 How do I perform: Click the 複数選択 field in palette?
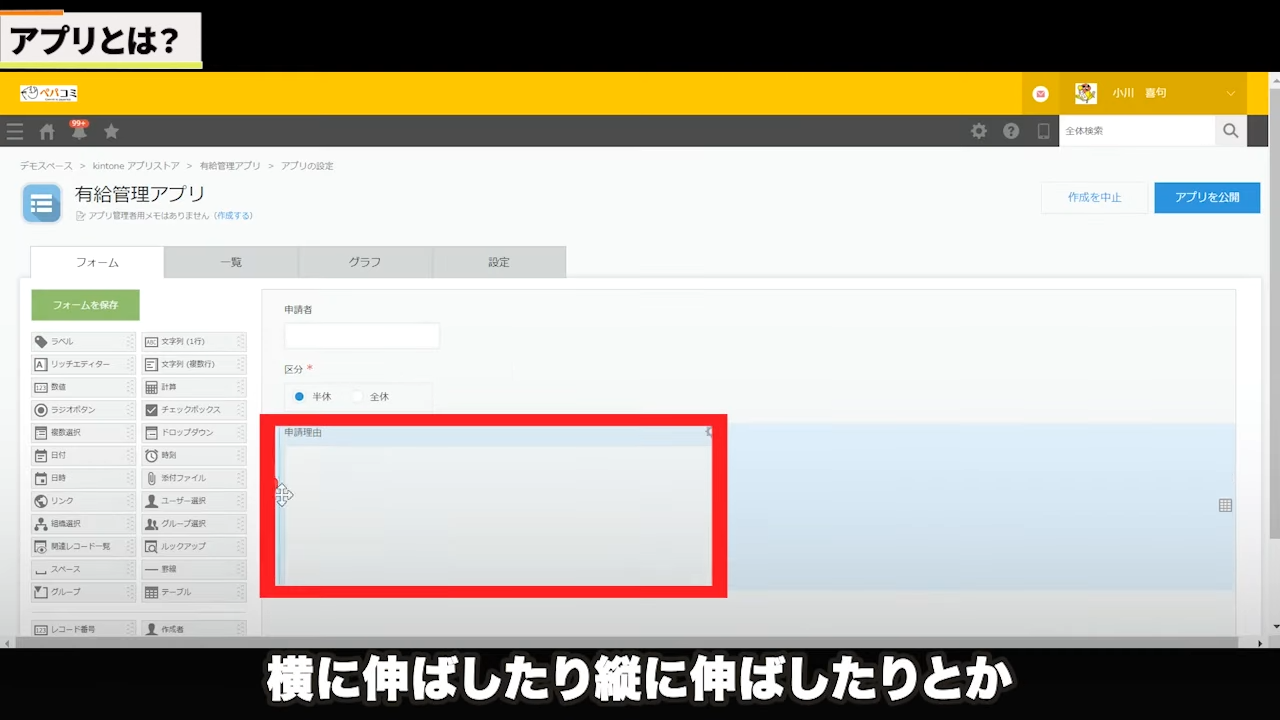tap(80, 433)
